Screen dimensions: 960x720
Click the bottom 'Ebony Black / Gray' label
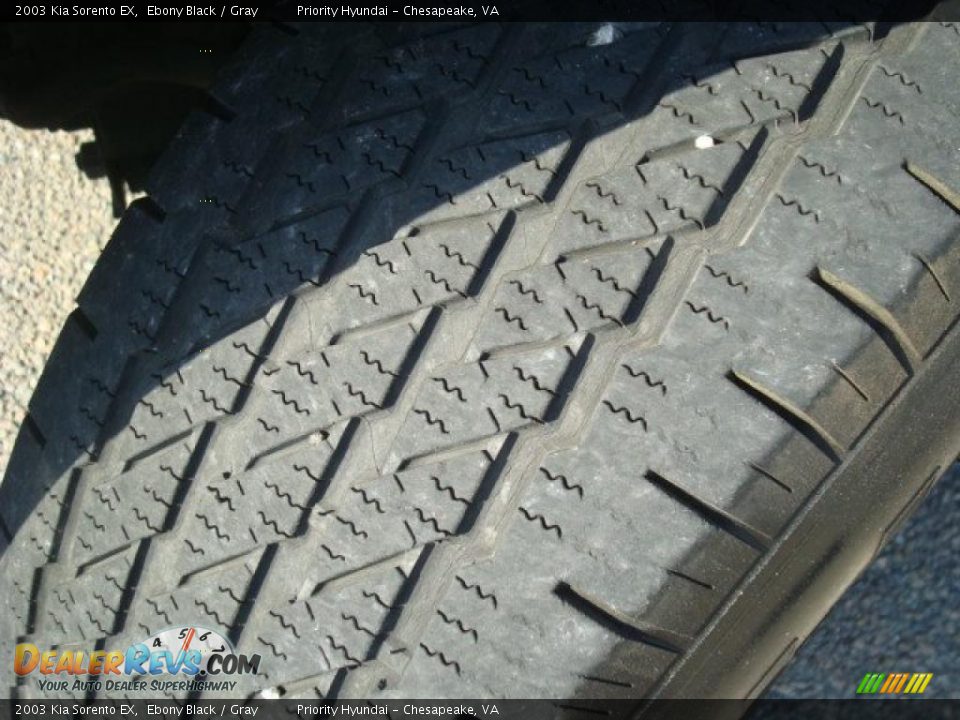(202, 709)
